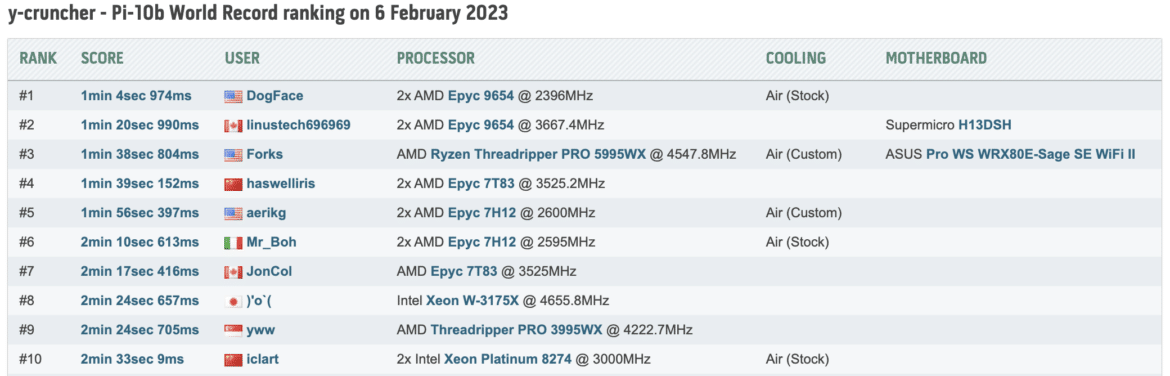Viewport: 1170px width, 376px height.
Task: Open DogFace user profile
Action: point(275,96)
